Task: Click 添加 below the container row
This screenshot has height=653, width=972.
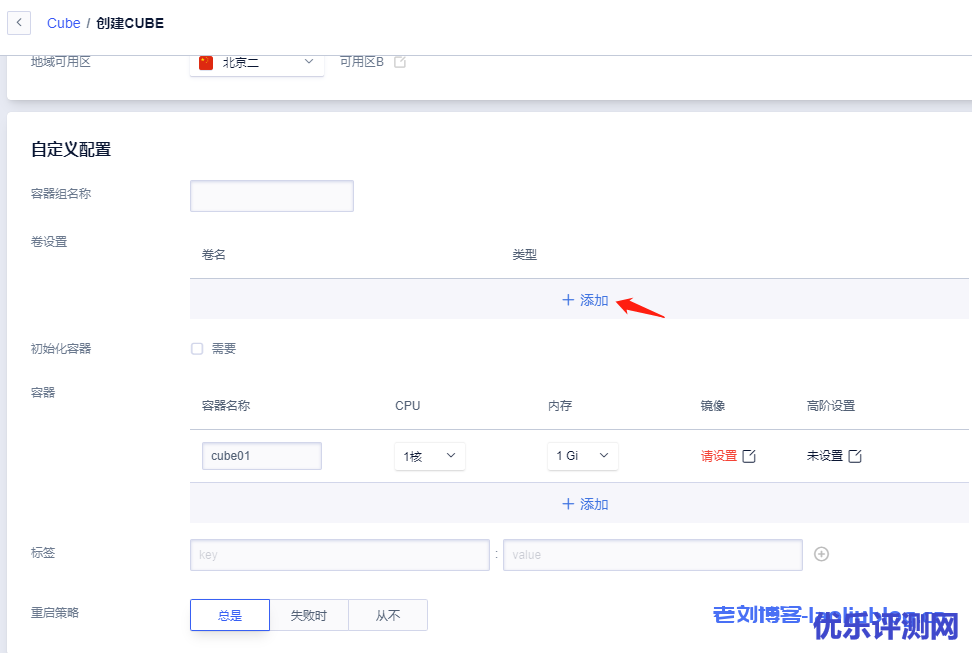Action: point(585,504)
